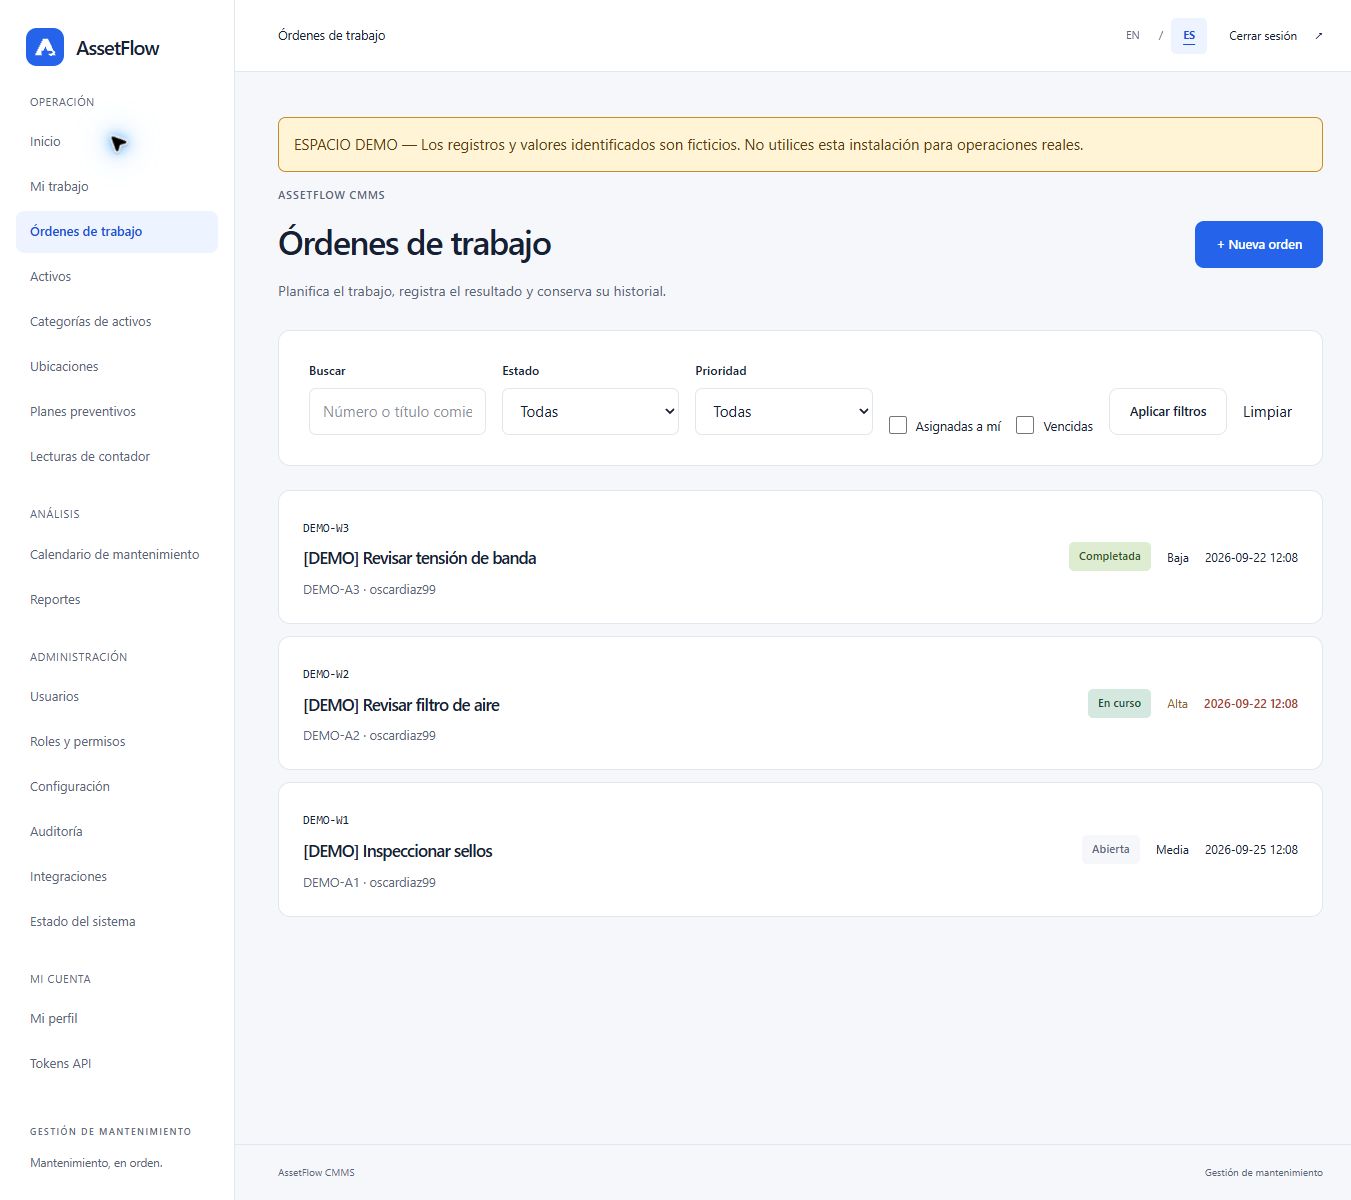Open order [DEMO] Revisar tensión de banda

420,558
